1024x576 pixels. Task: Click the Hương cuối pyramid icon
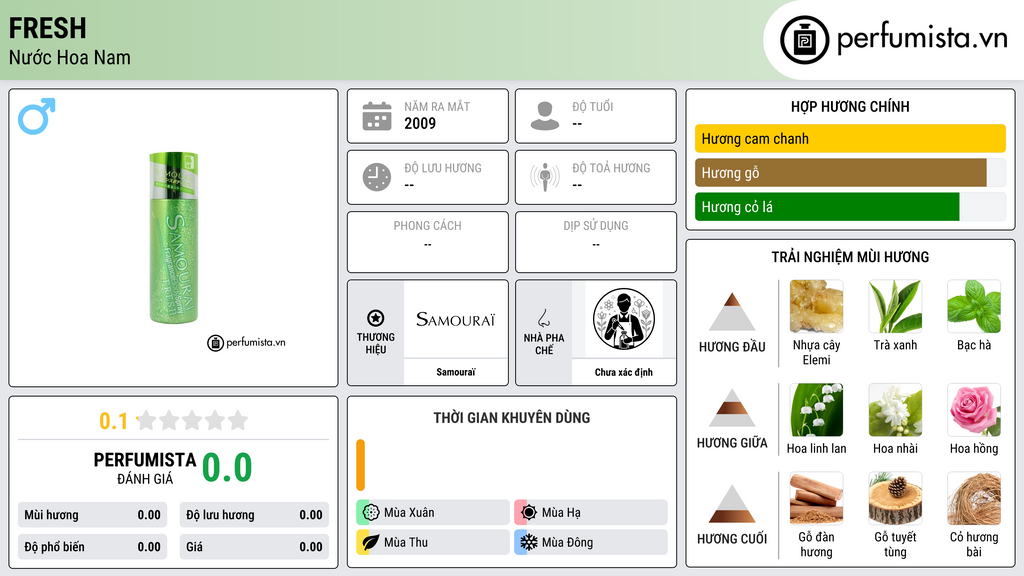732,504
